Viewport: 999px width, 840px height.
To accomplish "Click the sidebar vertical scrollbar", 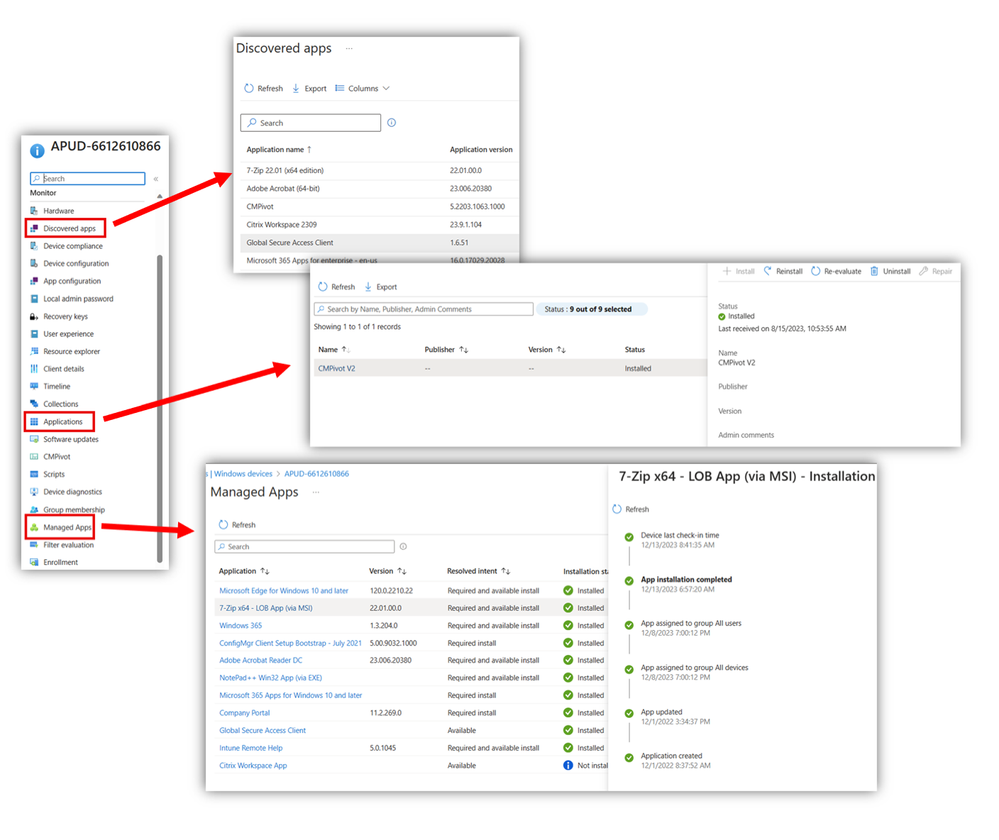I will pyautogui.click(x=159, y=408).
